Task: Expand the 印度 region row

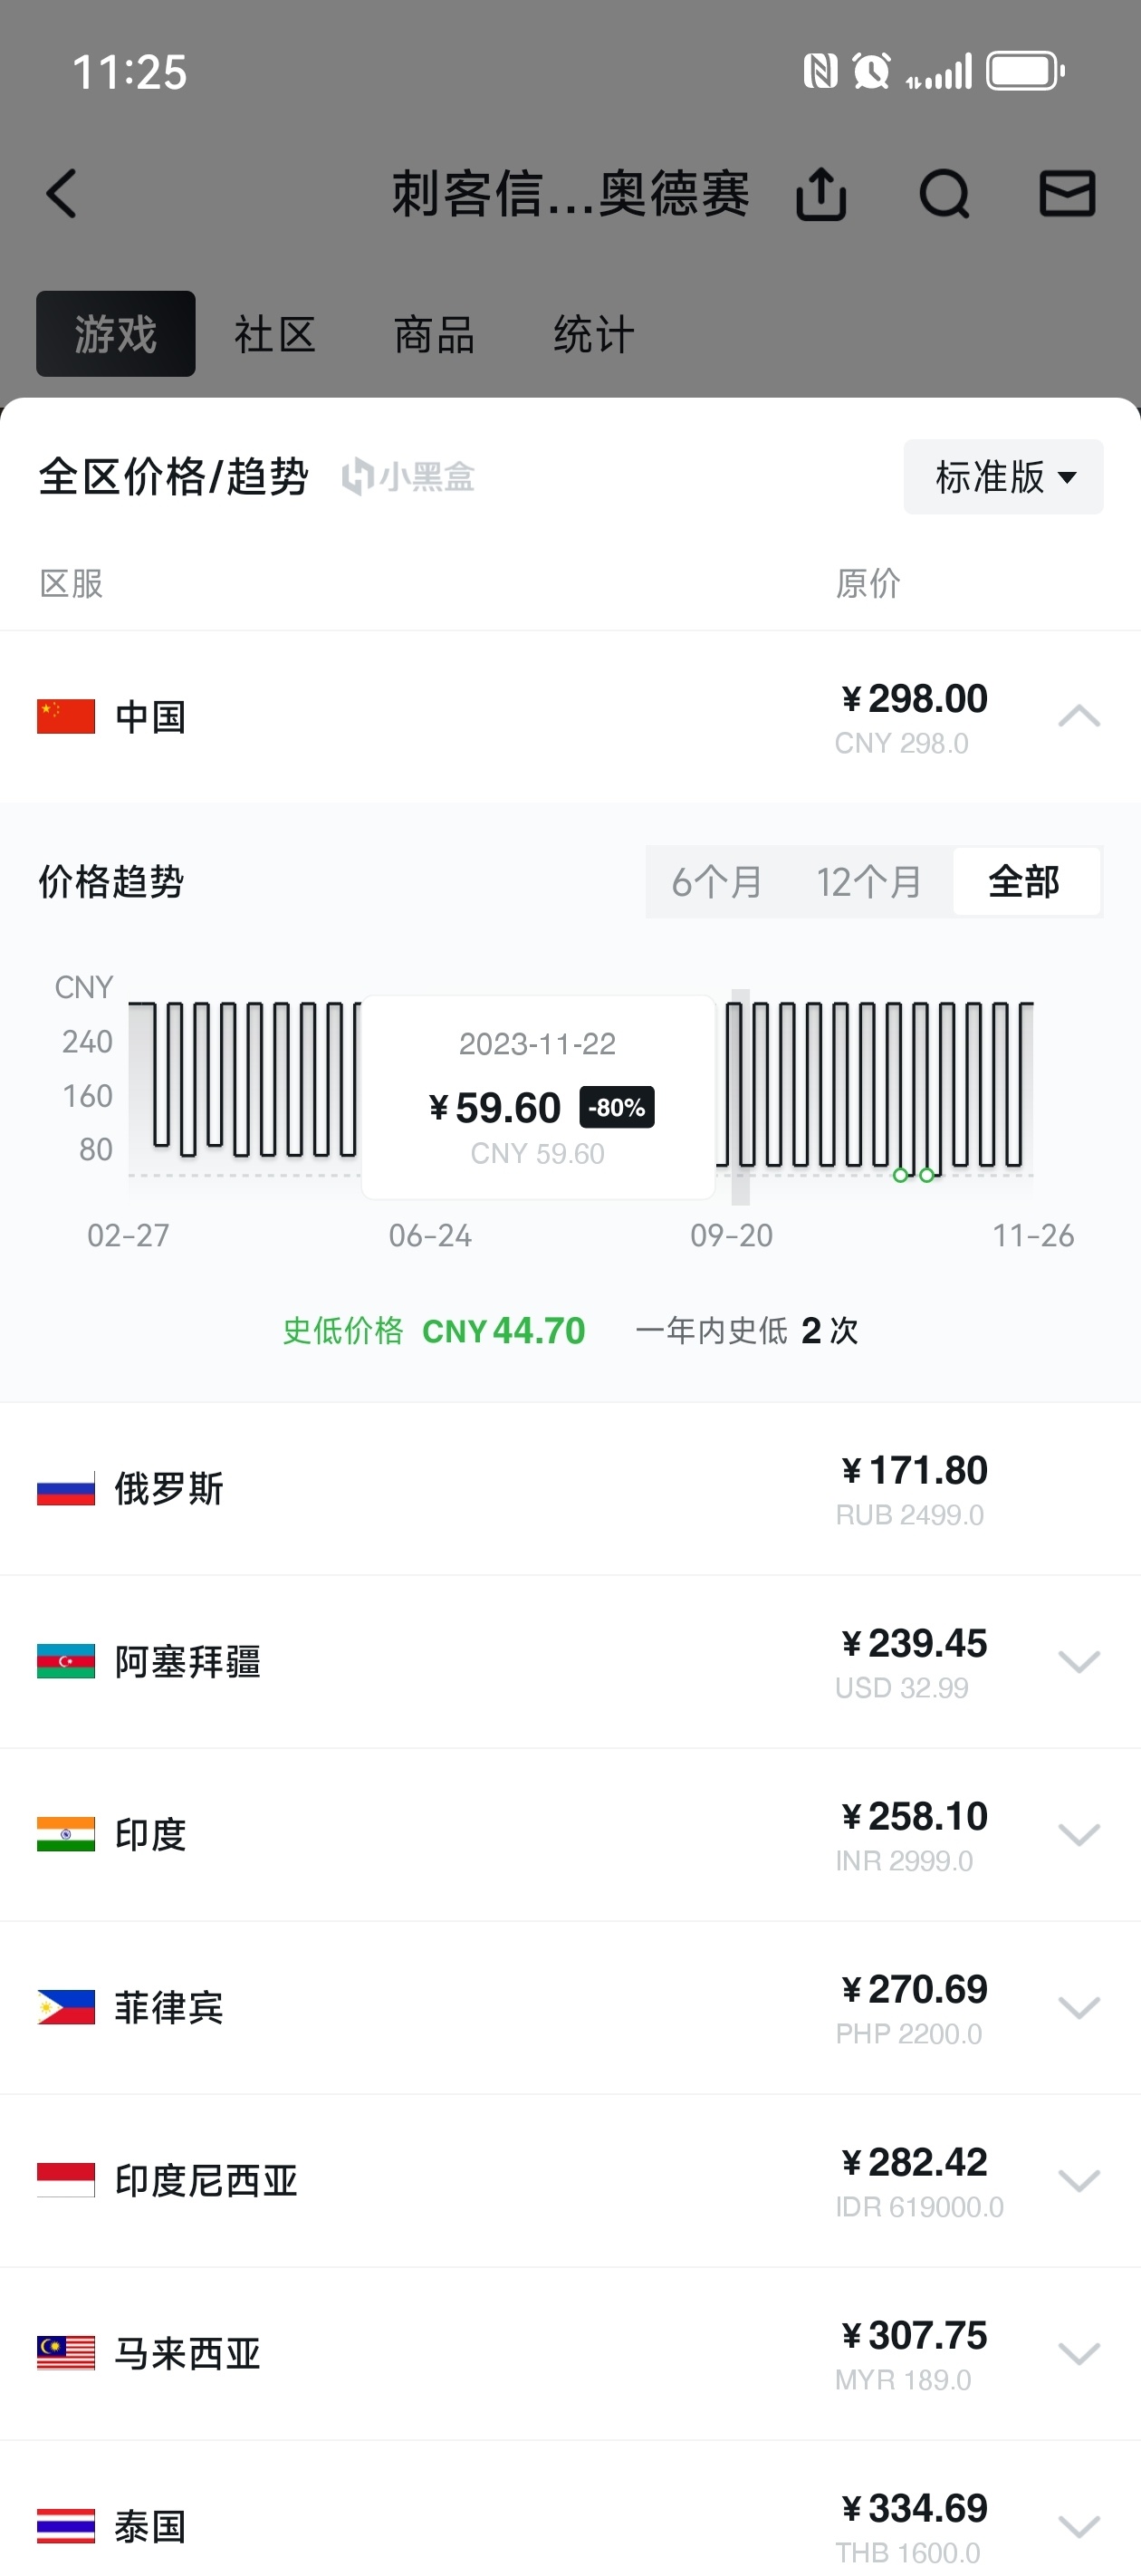Action: pyautogui.click(x=1079, y=1835)
